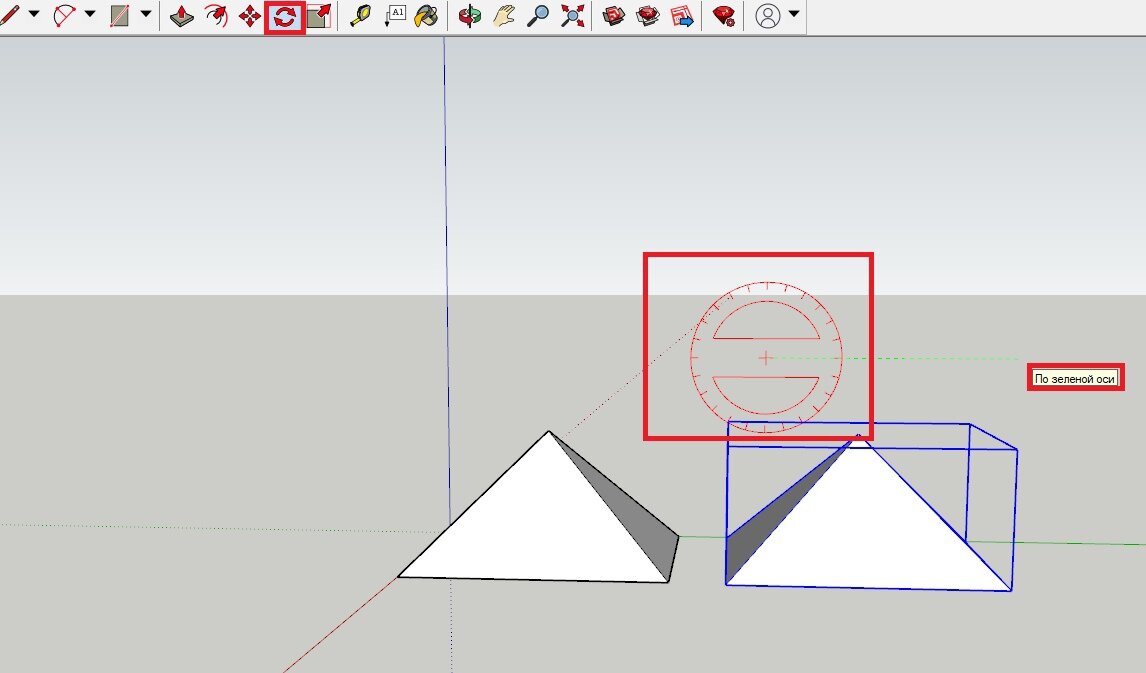Activate the Offset tool
1146x673 pixels.
[x=216, y=16]
